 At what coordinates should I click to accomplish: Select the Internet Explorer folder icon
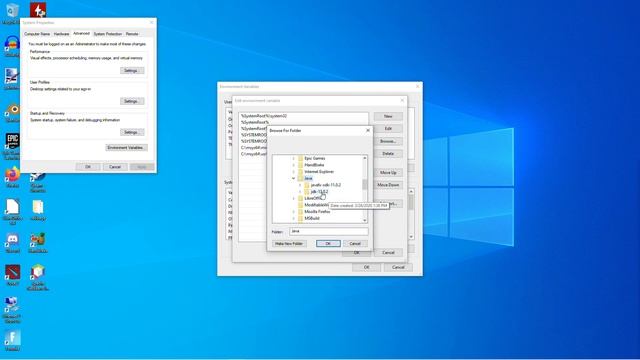tap(301, 172)
